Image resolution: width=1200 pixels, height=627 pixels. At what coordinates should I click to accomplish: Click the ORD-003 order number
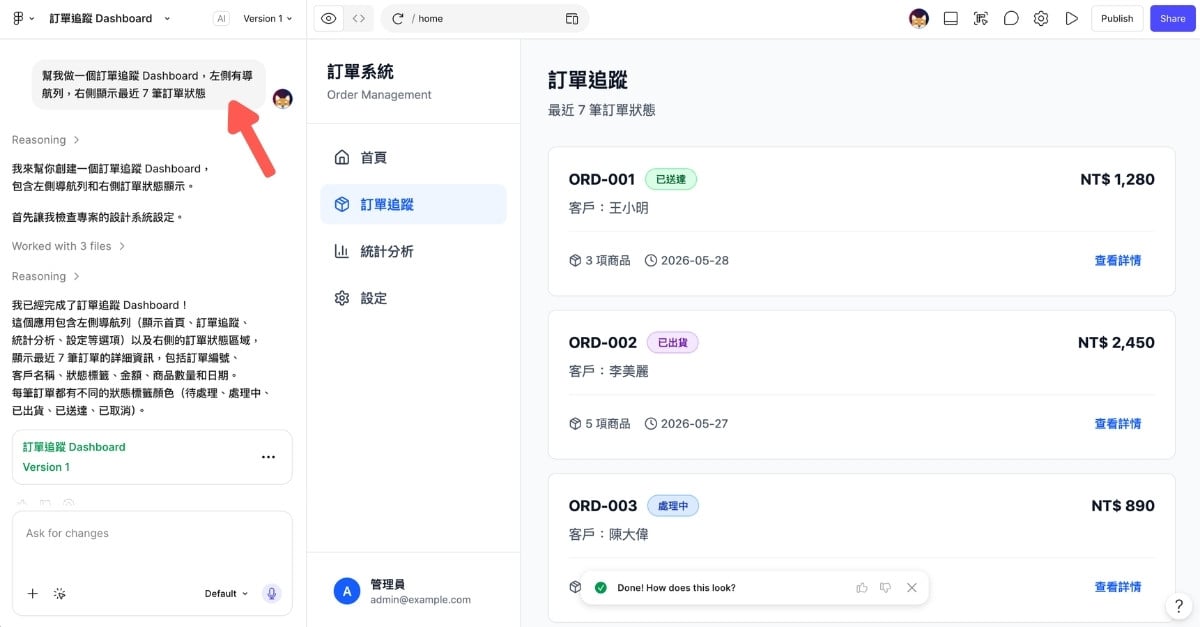tap(603, 506)
